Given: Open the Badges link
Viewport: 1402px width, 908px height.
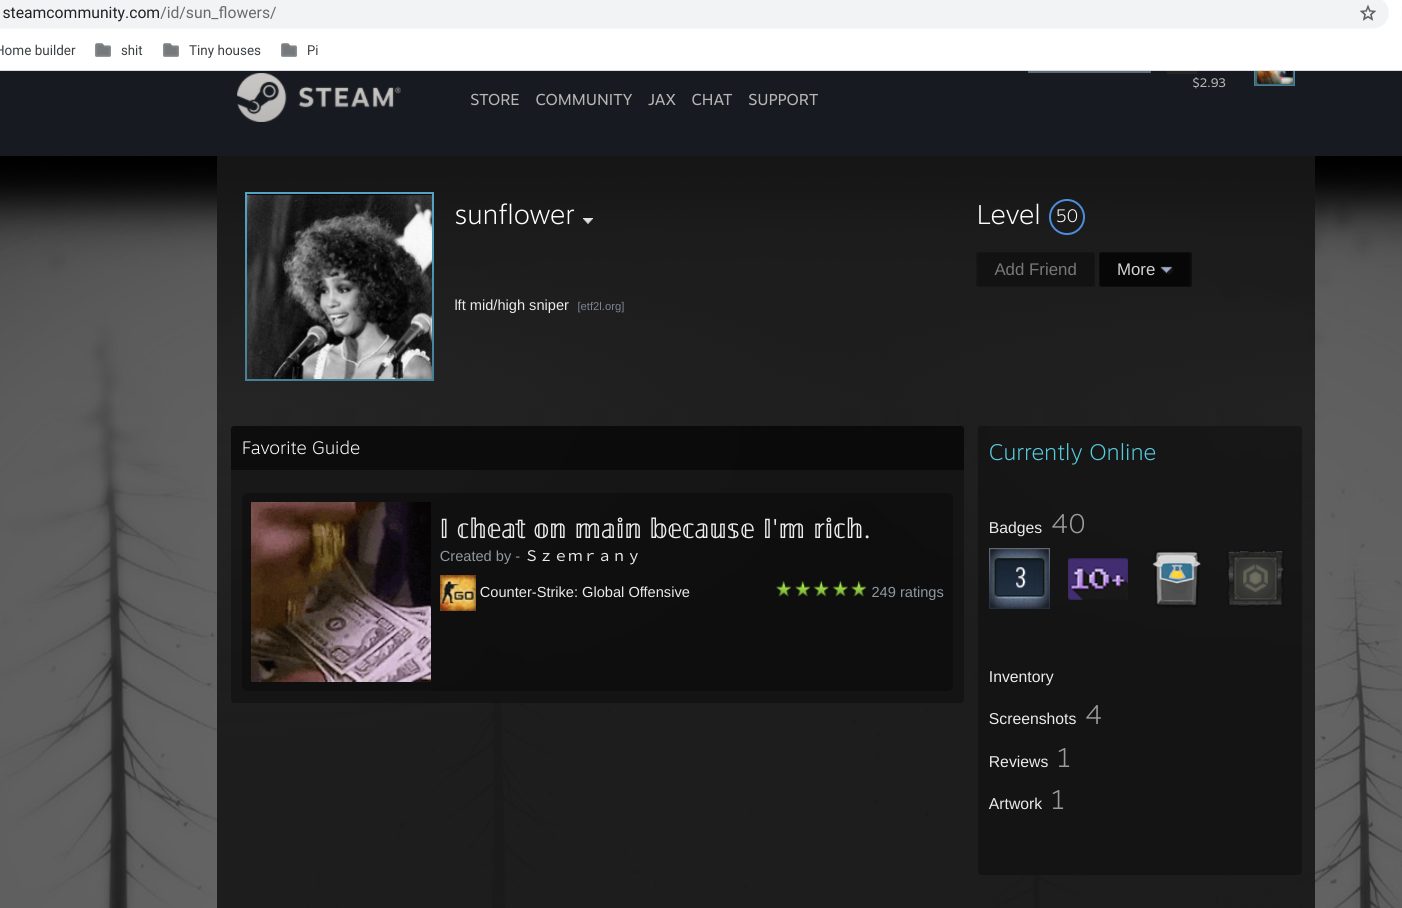Looking at the screenshot, I should tap(1015, 528).
